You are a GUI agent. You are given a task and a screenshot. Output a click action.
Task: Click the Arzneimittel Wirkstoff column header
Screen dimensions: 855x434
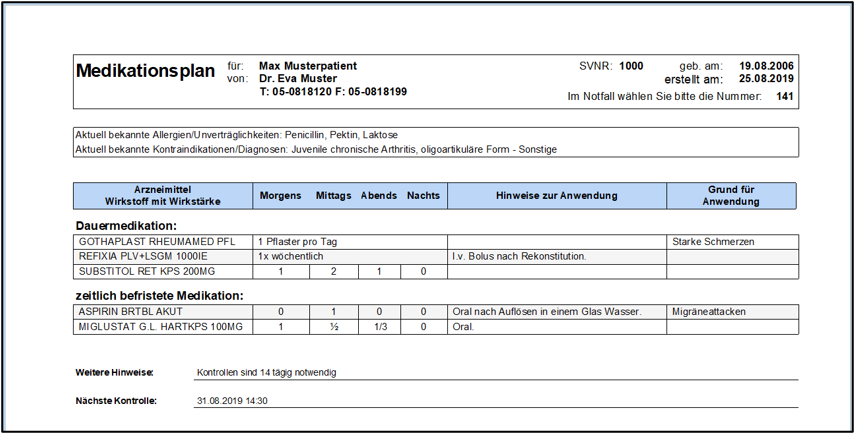click(162, 196)
